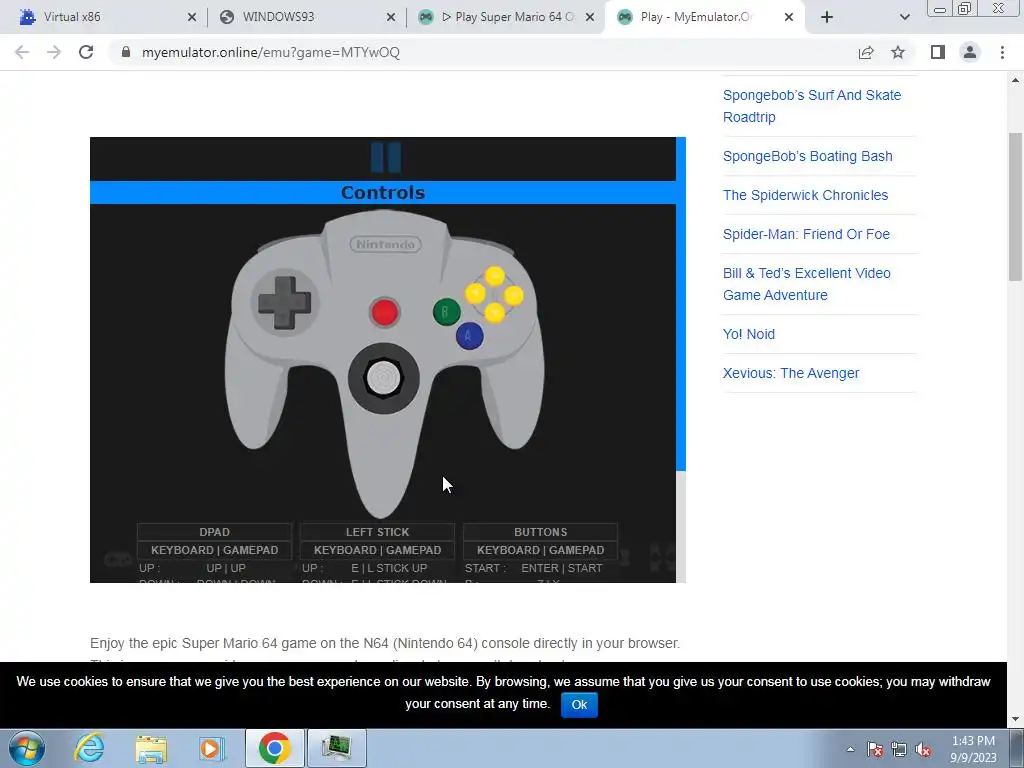Open the taskbar clock showing 1:43 PM
This screenshot has height=768, width=1024.
tap(973, 749)
